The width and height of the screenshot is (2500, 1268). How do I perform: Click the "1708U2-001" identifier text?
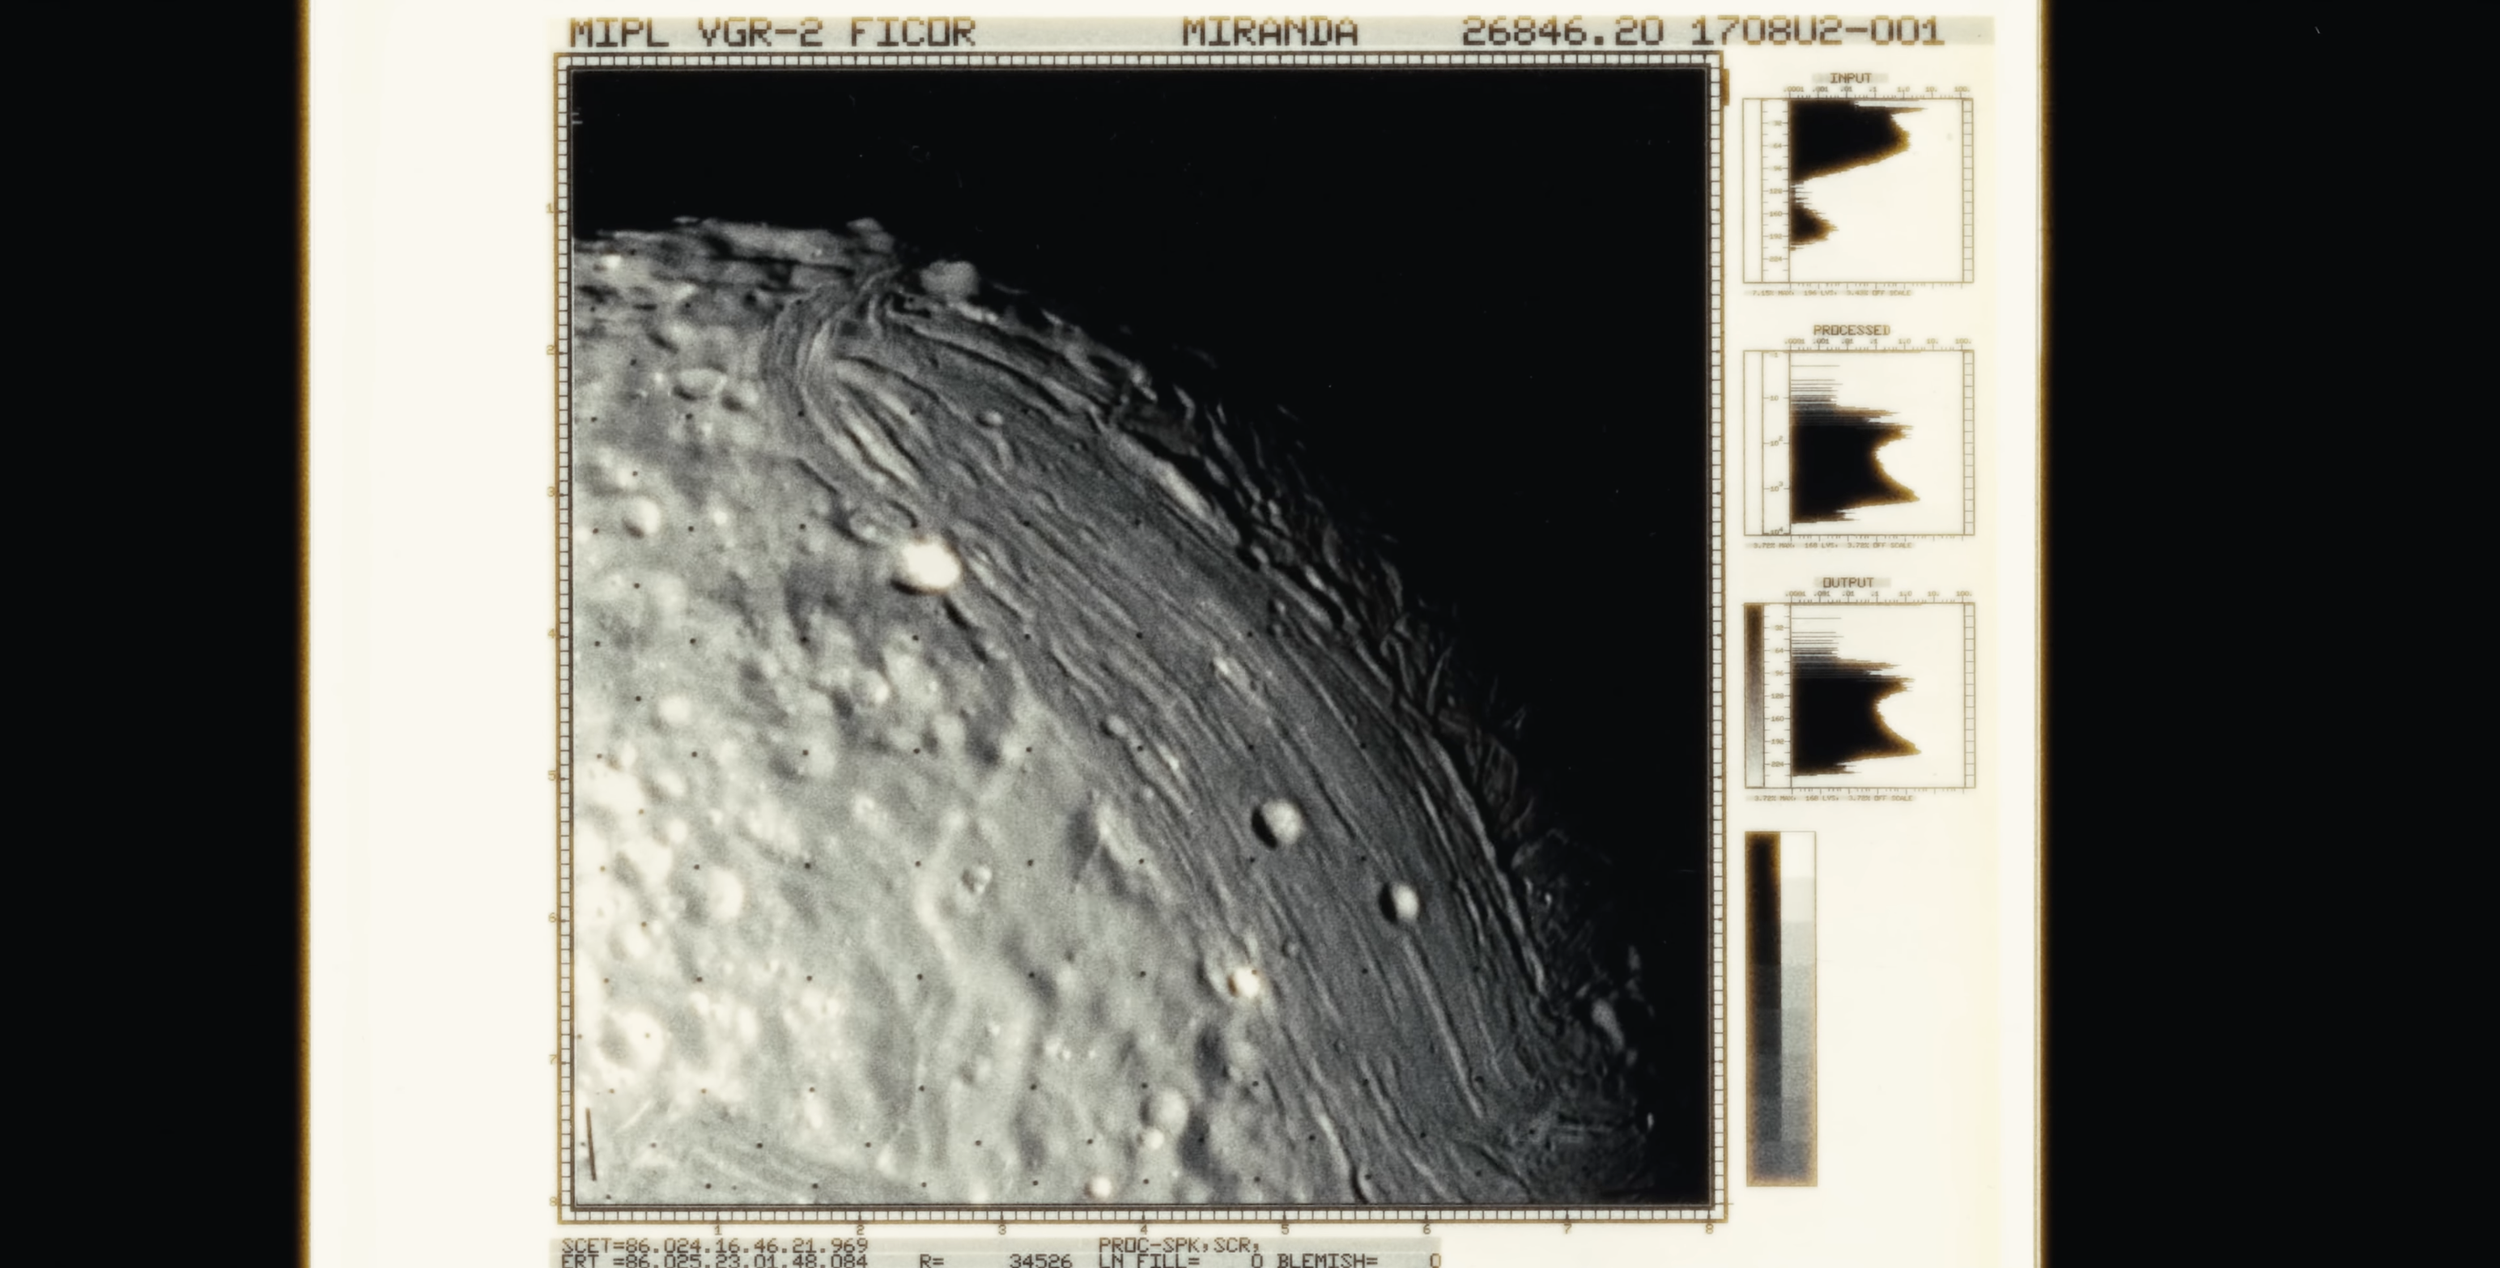pos(1817,33)
